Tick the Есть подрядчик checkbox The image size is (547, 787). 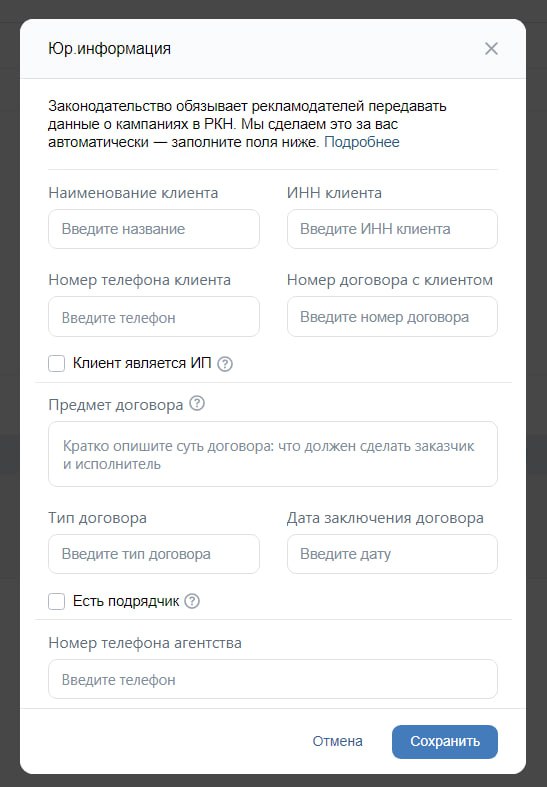(57, 601)
